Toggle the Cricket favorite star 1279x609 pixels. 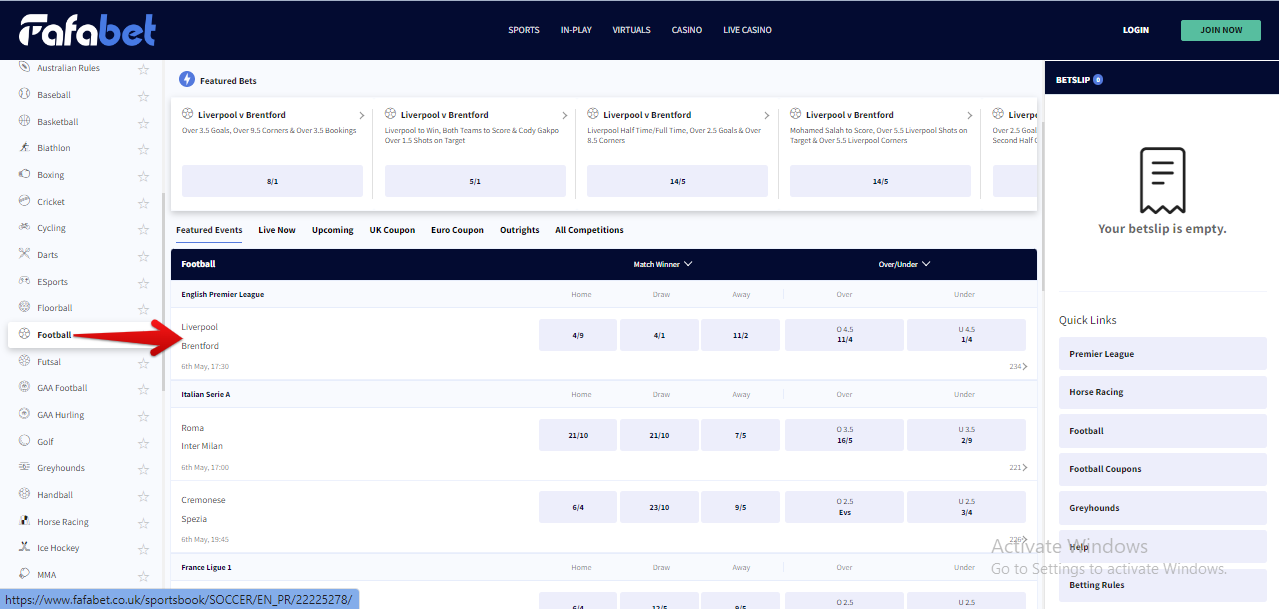143,202
